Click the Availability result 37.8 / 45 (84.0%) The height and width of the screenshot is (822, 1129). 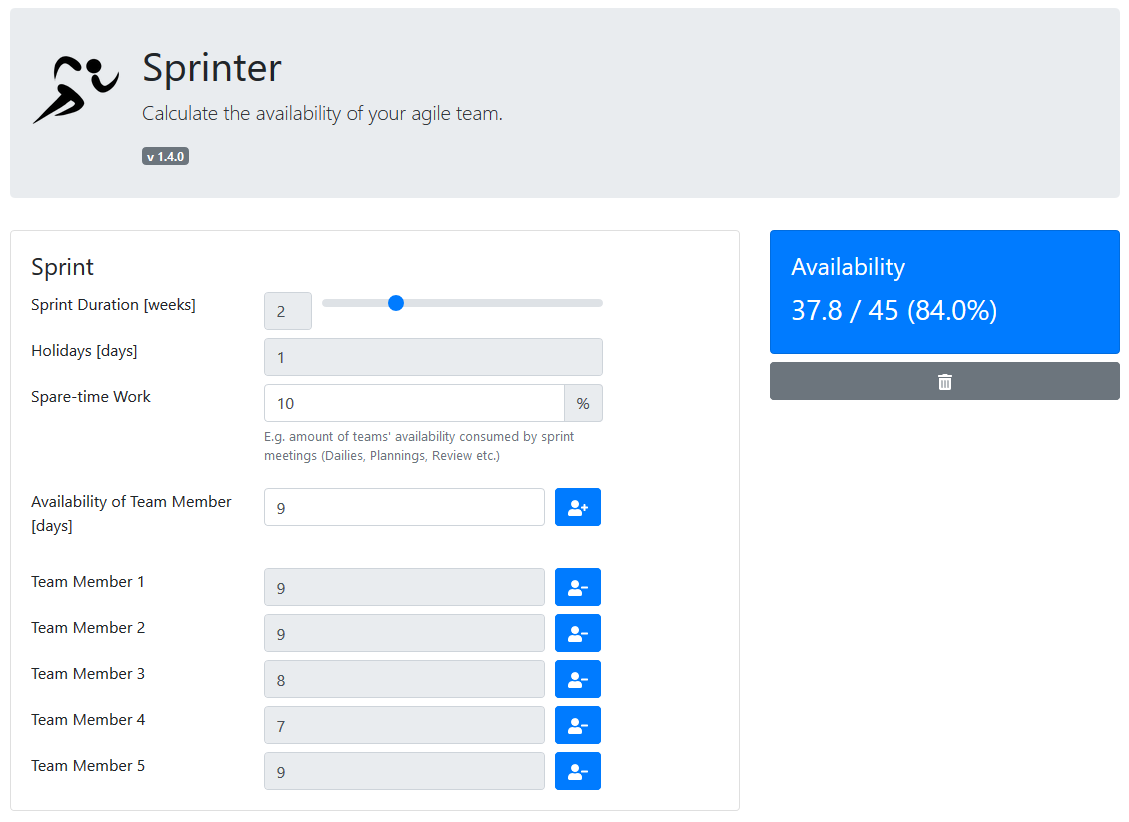click(x=894, y=311)
